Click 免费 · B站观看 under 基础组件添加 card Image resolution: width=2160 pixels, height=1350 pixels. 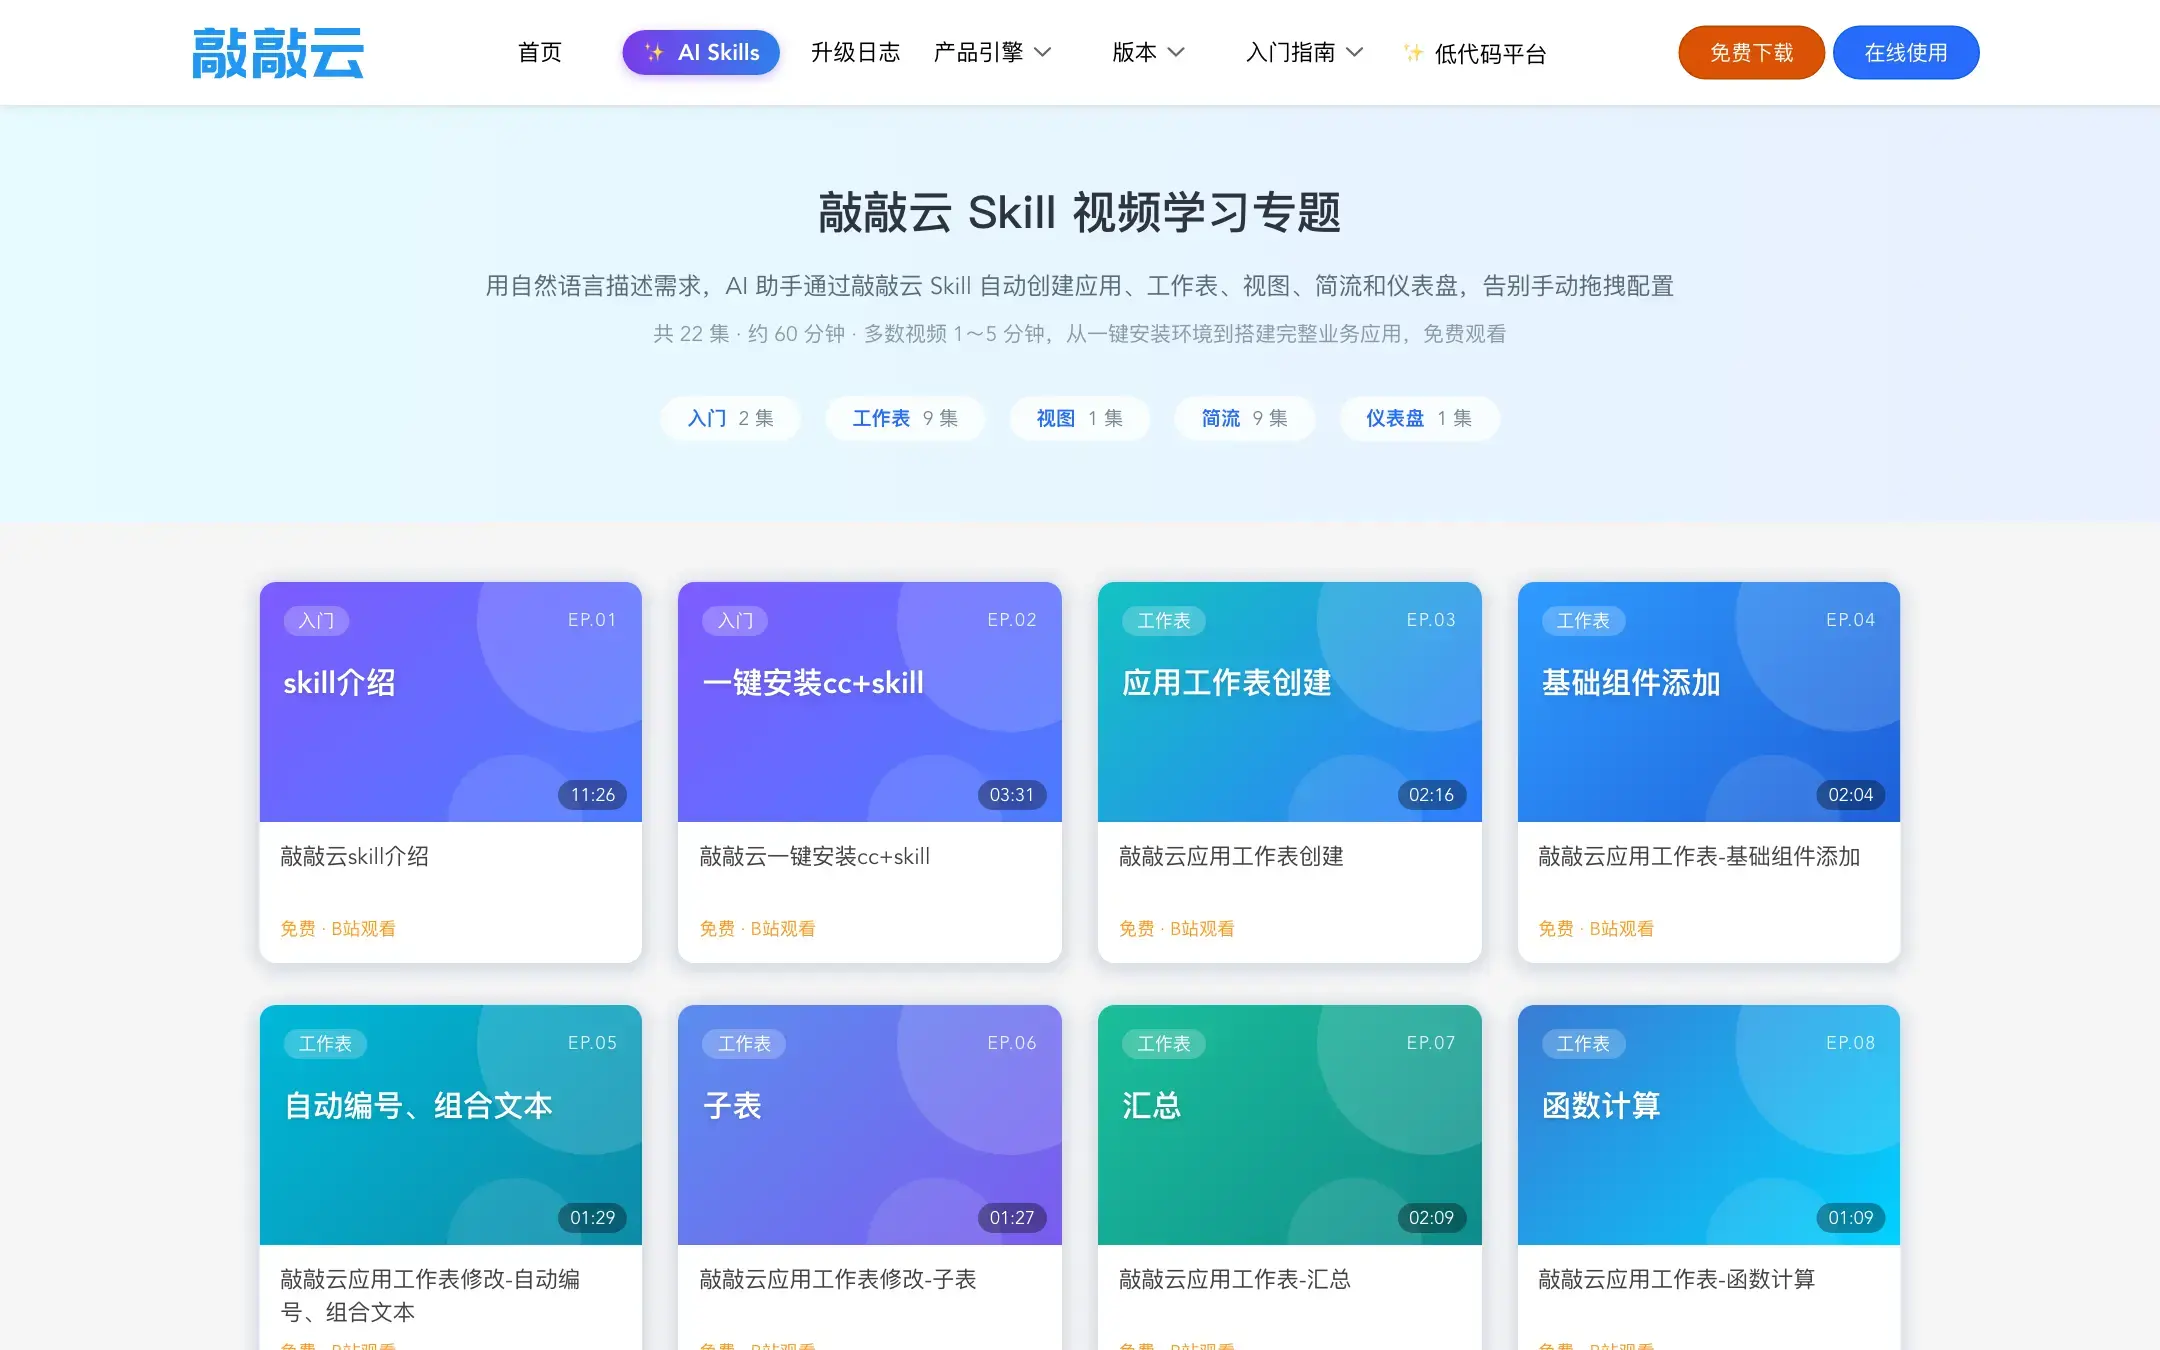pos(1596,928)
